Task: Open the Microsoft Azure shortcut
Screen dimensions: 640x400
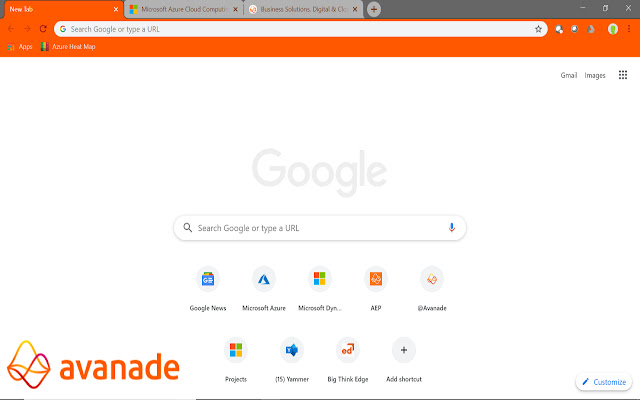Action: tap(264, 289)
